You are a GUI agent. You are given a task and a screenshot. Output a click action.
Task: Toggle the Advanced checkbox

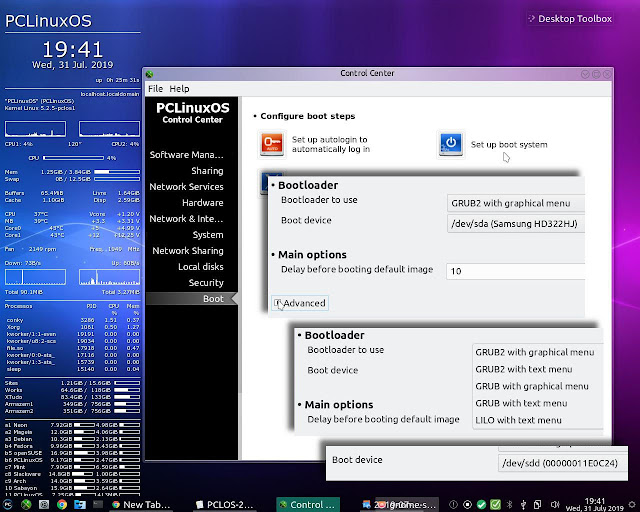coord(278,303)
